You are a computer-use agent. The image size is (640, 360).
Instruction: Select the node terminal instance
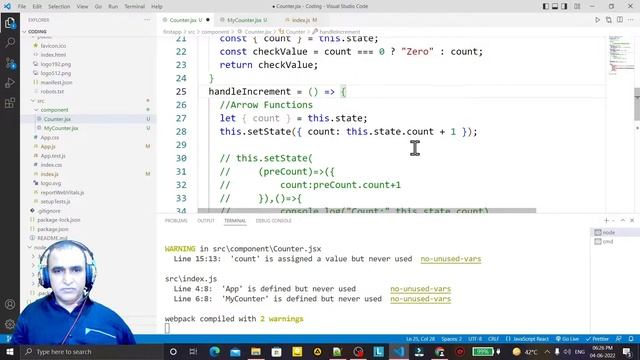pyautogui.click(x=615, y=232)
